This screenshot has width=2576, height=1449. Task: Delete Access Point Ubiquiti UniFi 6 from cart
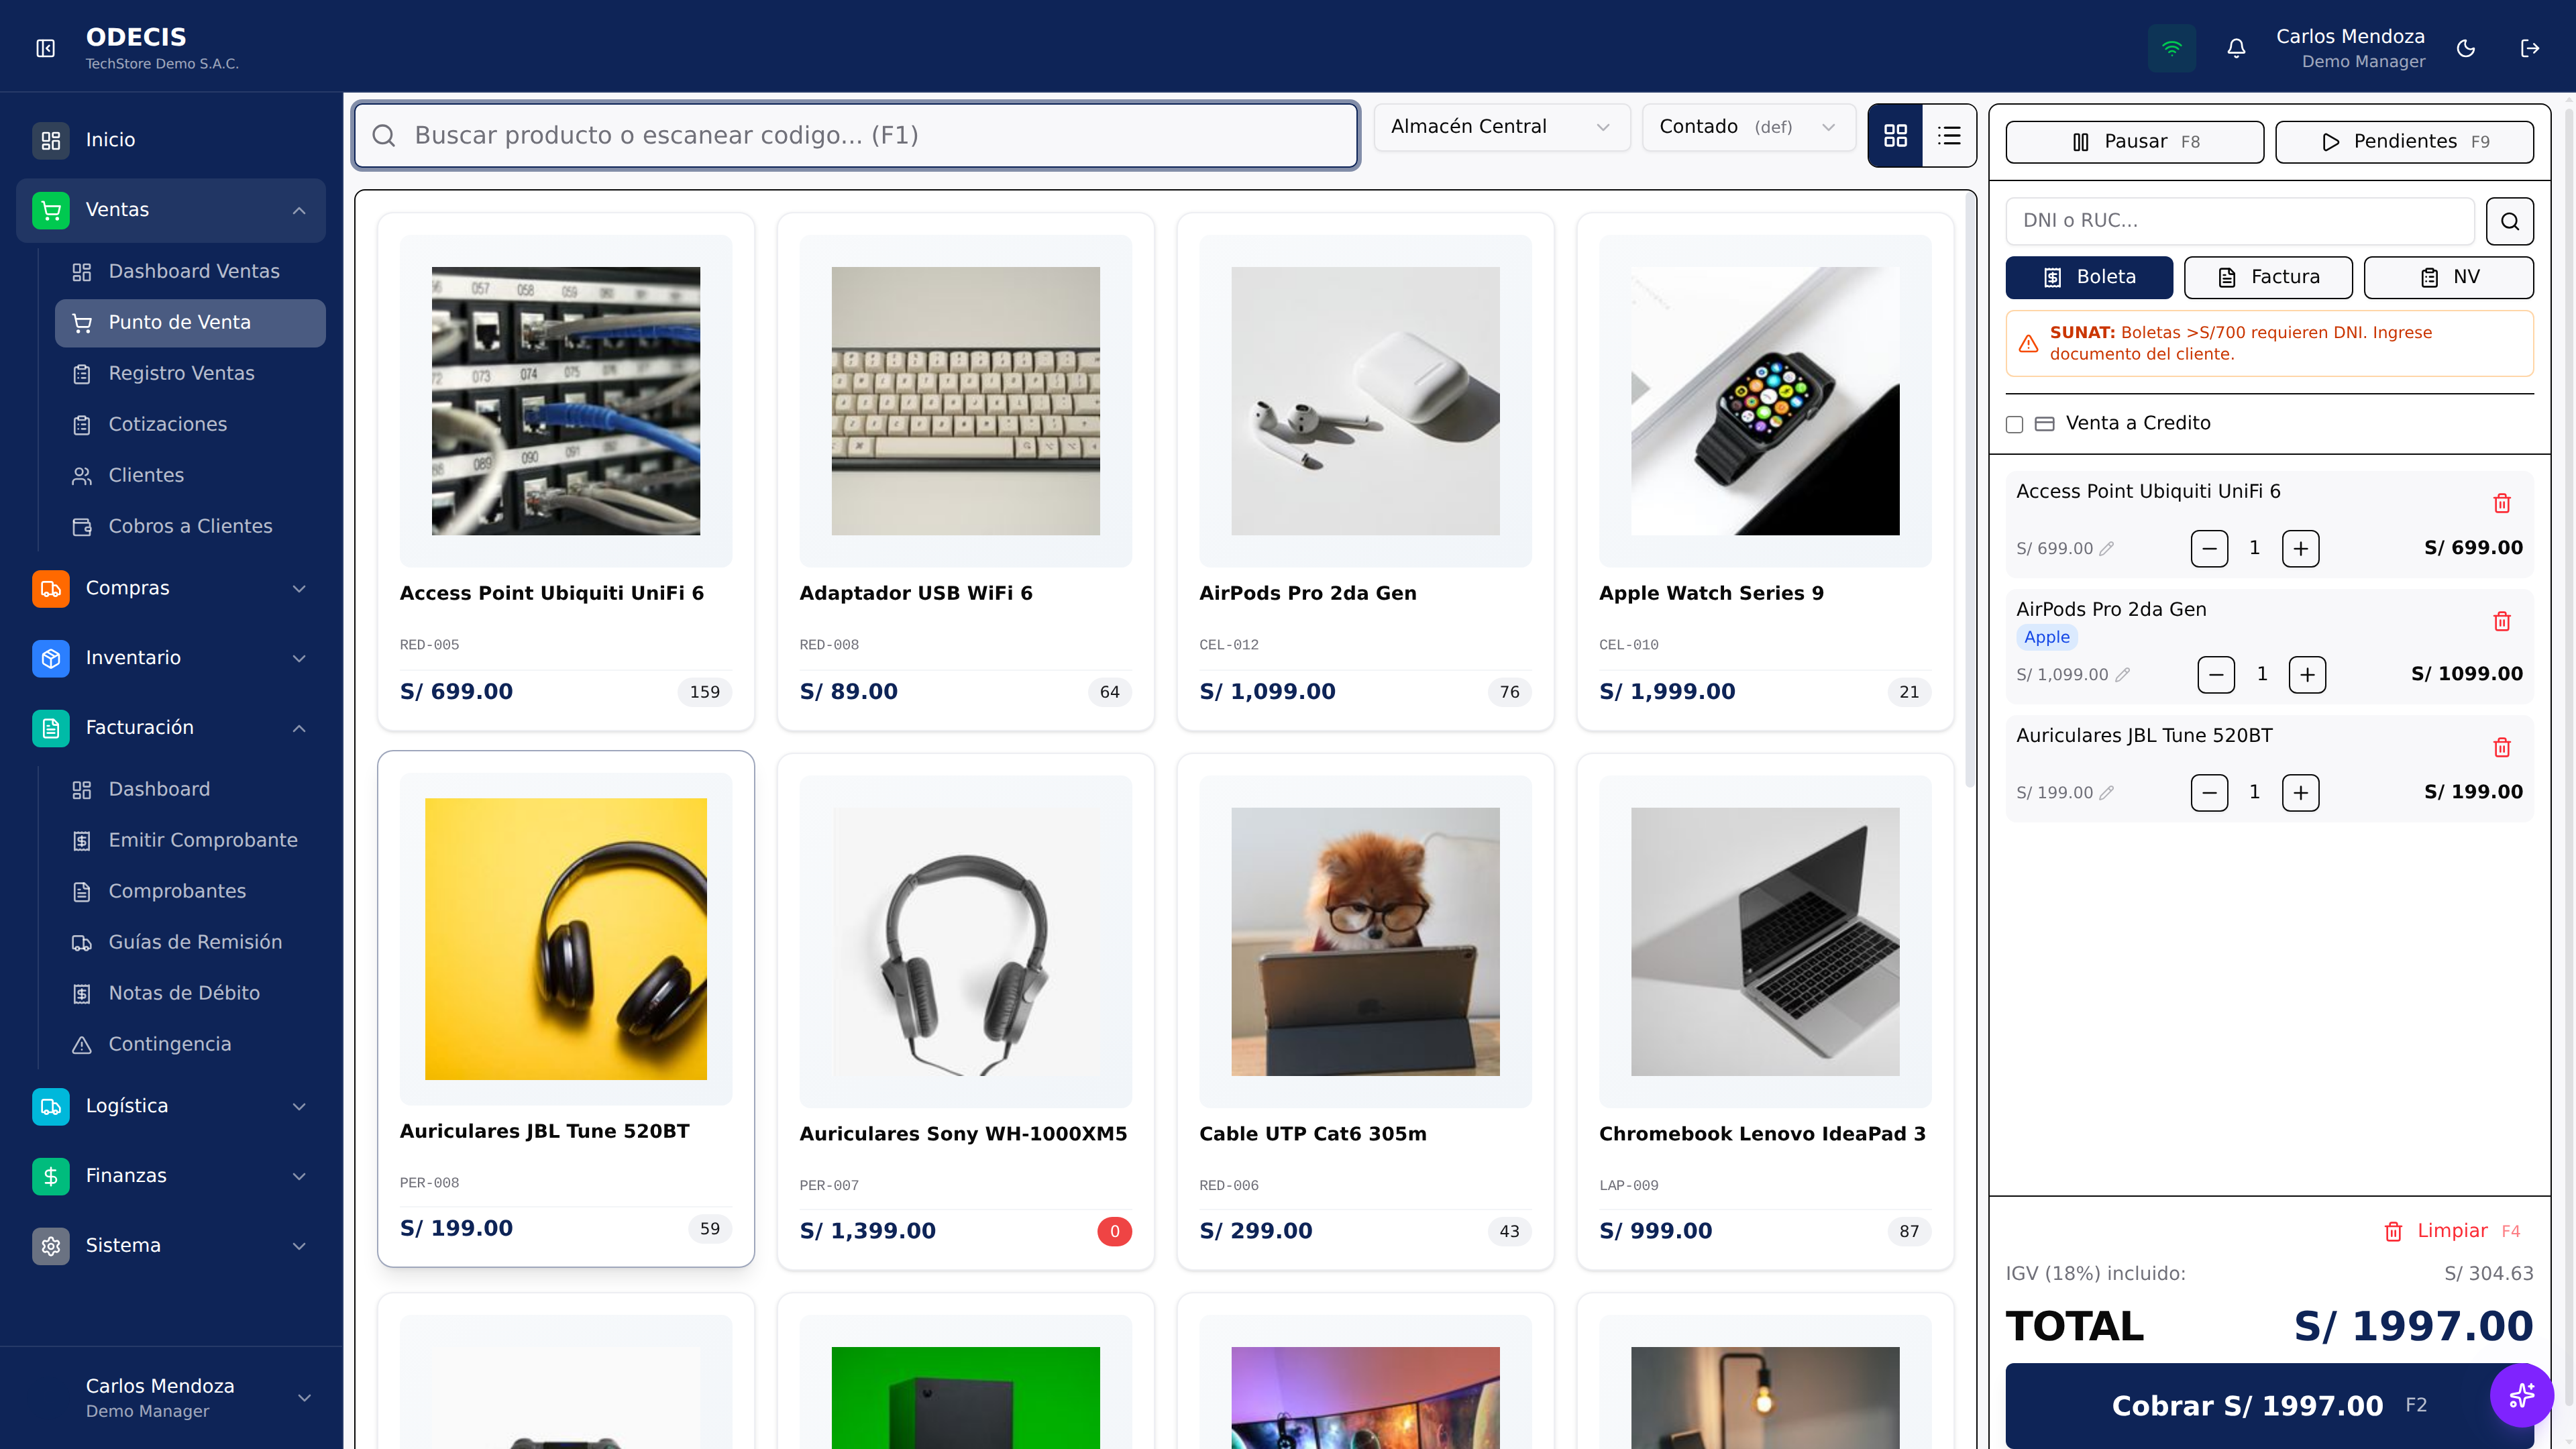(x=2502, y=503)
